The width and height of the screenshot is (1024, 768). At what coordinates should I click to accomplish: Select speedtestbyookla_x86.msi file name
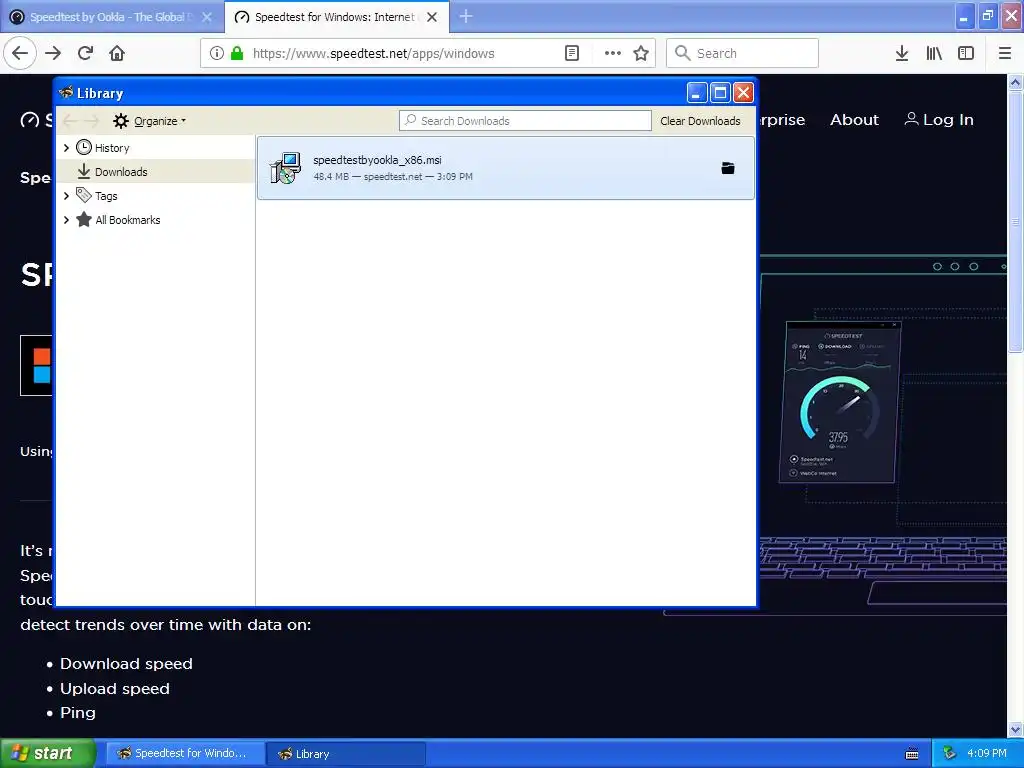click(377, 159)
